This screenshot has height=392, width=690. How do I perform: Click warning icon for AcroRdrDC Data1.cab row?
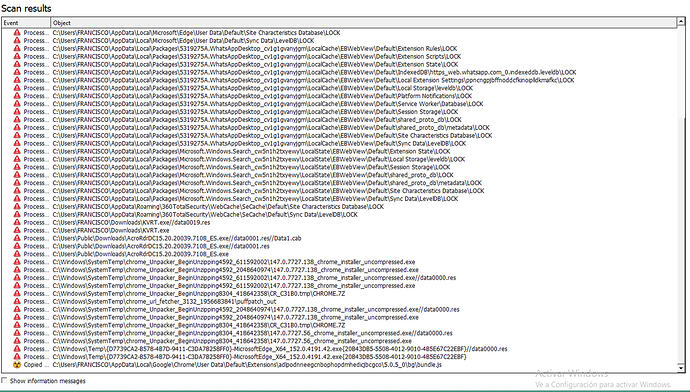17,238
